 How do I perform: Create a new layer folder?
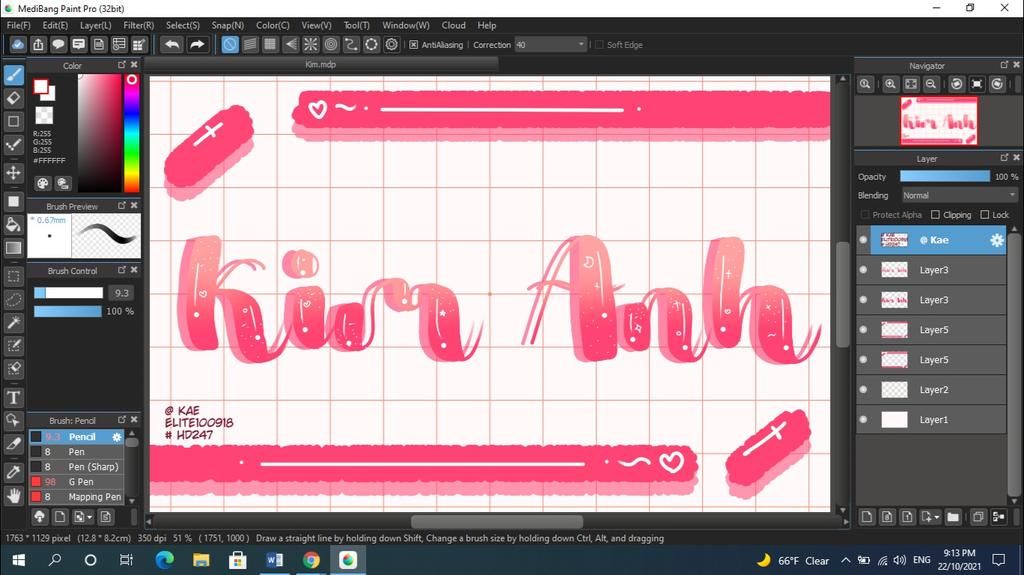click(953, 517)
